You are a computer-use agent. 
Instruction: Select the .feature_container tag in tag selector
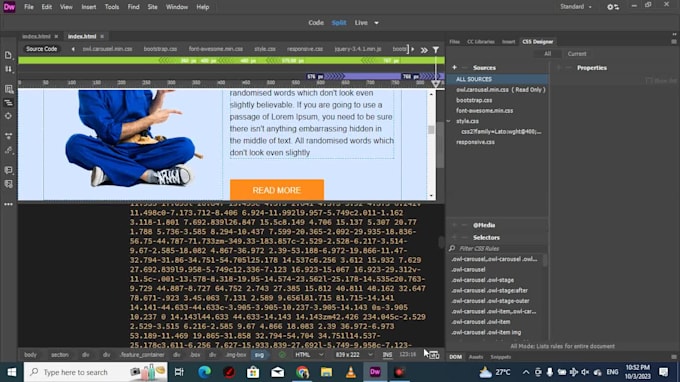click(x=142, y=355)
